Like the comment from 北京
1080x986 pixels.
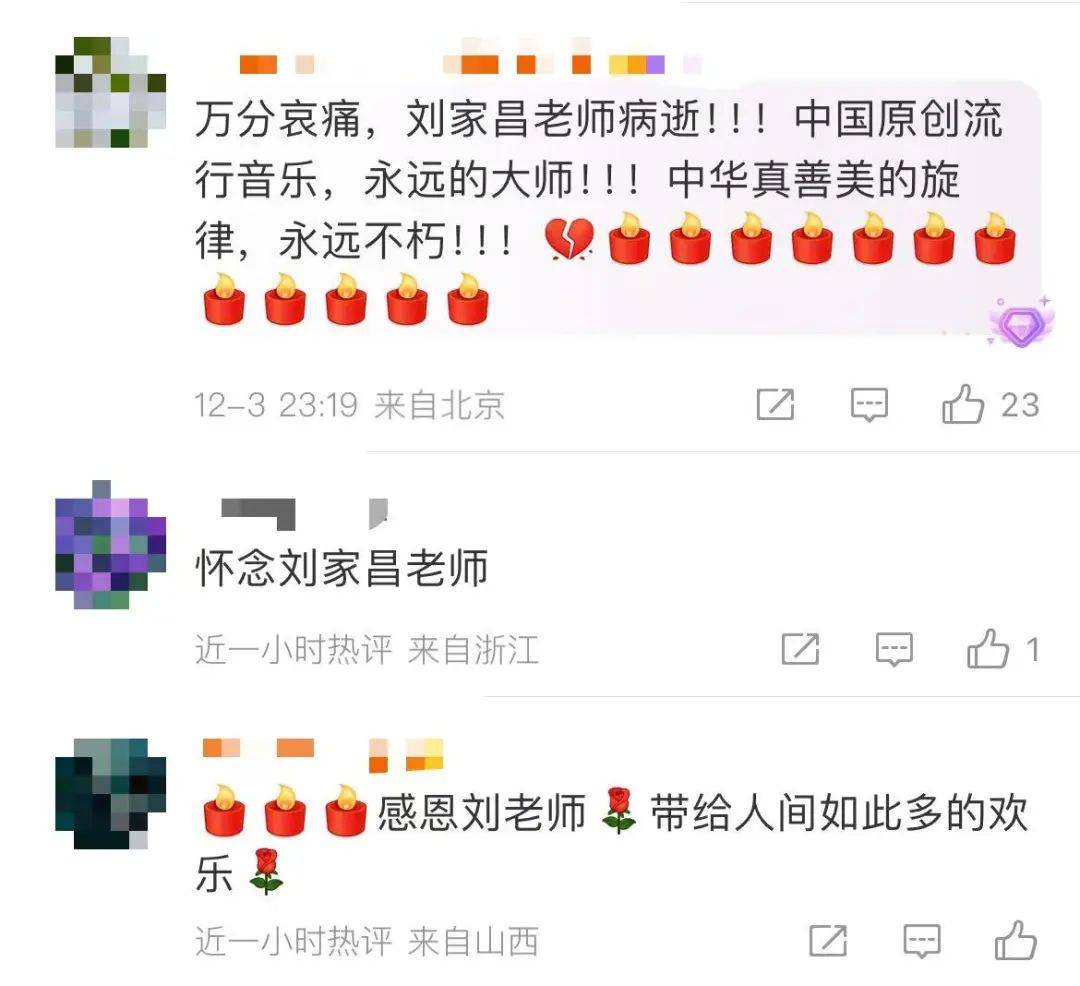[963, 403]
